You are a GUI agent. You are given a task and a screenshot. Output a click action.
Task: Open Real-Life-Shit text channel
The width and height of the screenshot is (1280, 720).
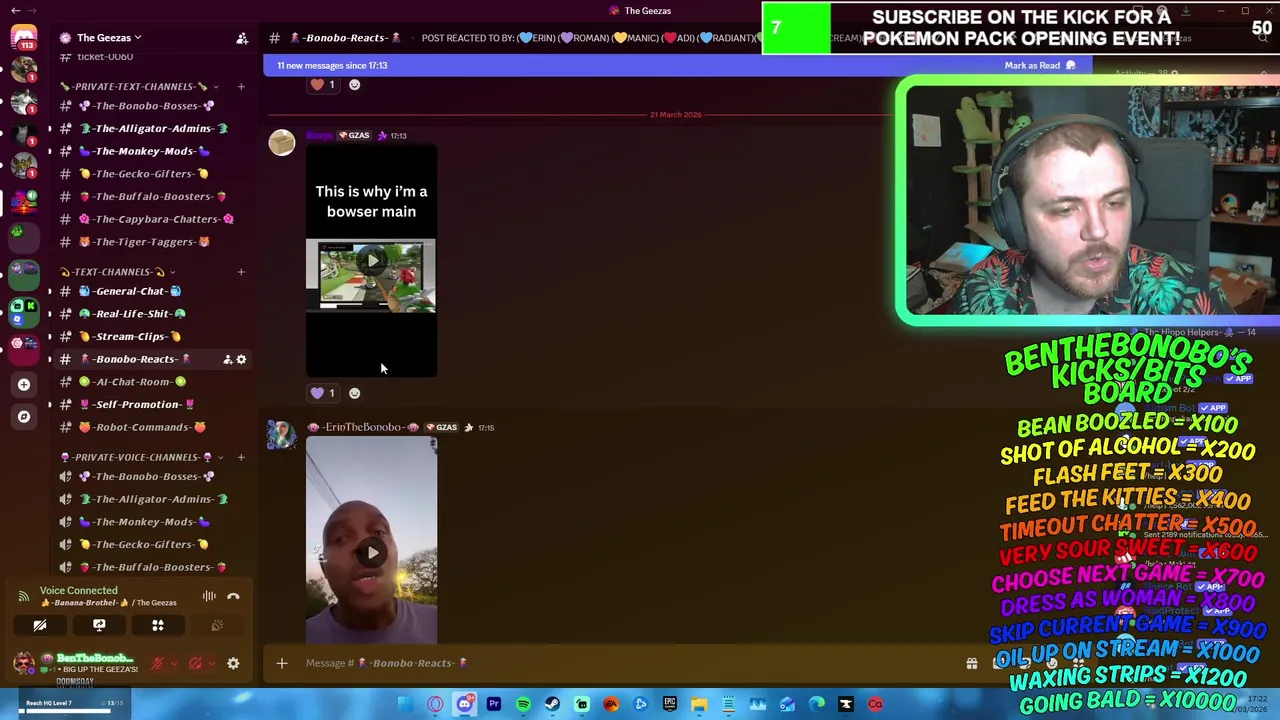tap(134, 314)
